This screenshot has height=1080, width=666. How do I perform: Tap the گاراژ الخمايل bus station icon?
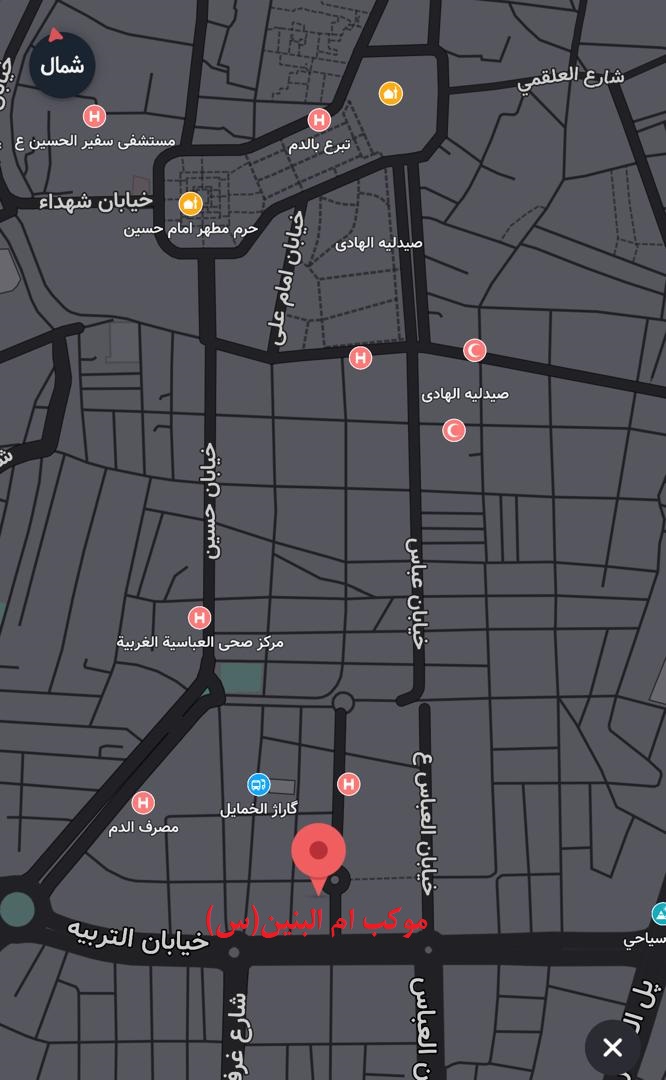tap(258, 785)
